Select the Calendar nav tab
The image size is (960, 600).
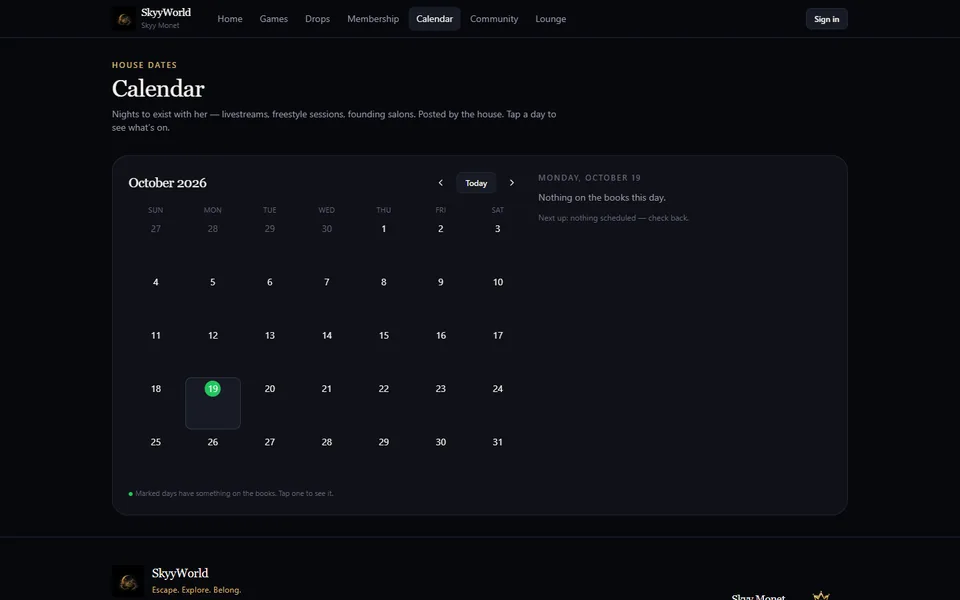click(435, 19)
